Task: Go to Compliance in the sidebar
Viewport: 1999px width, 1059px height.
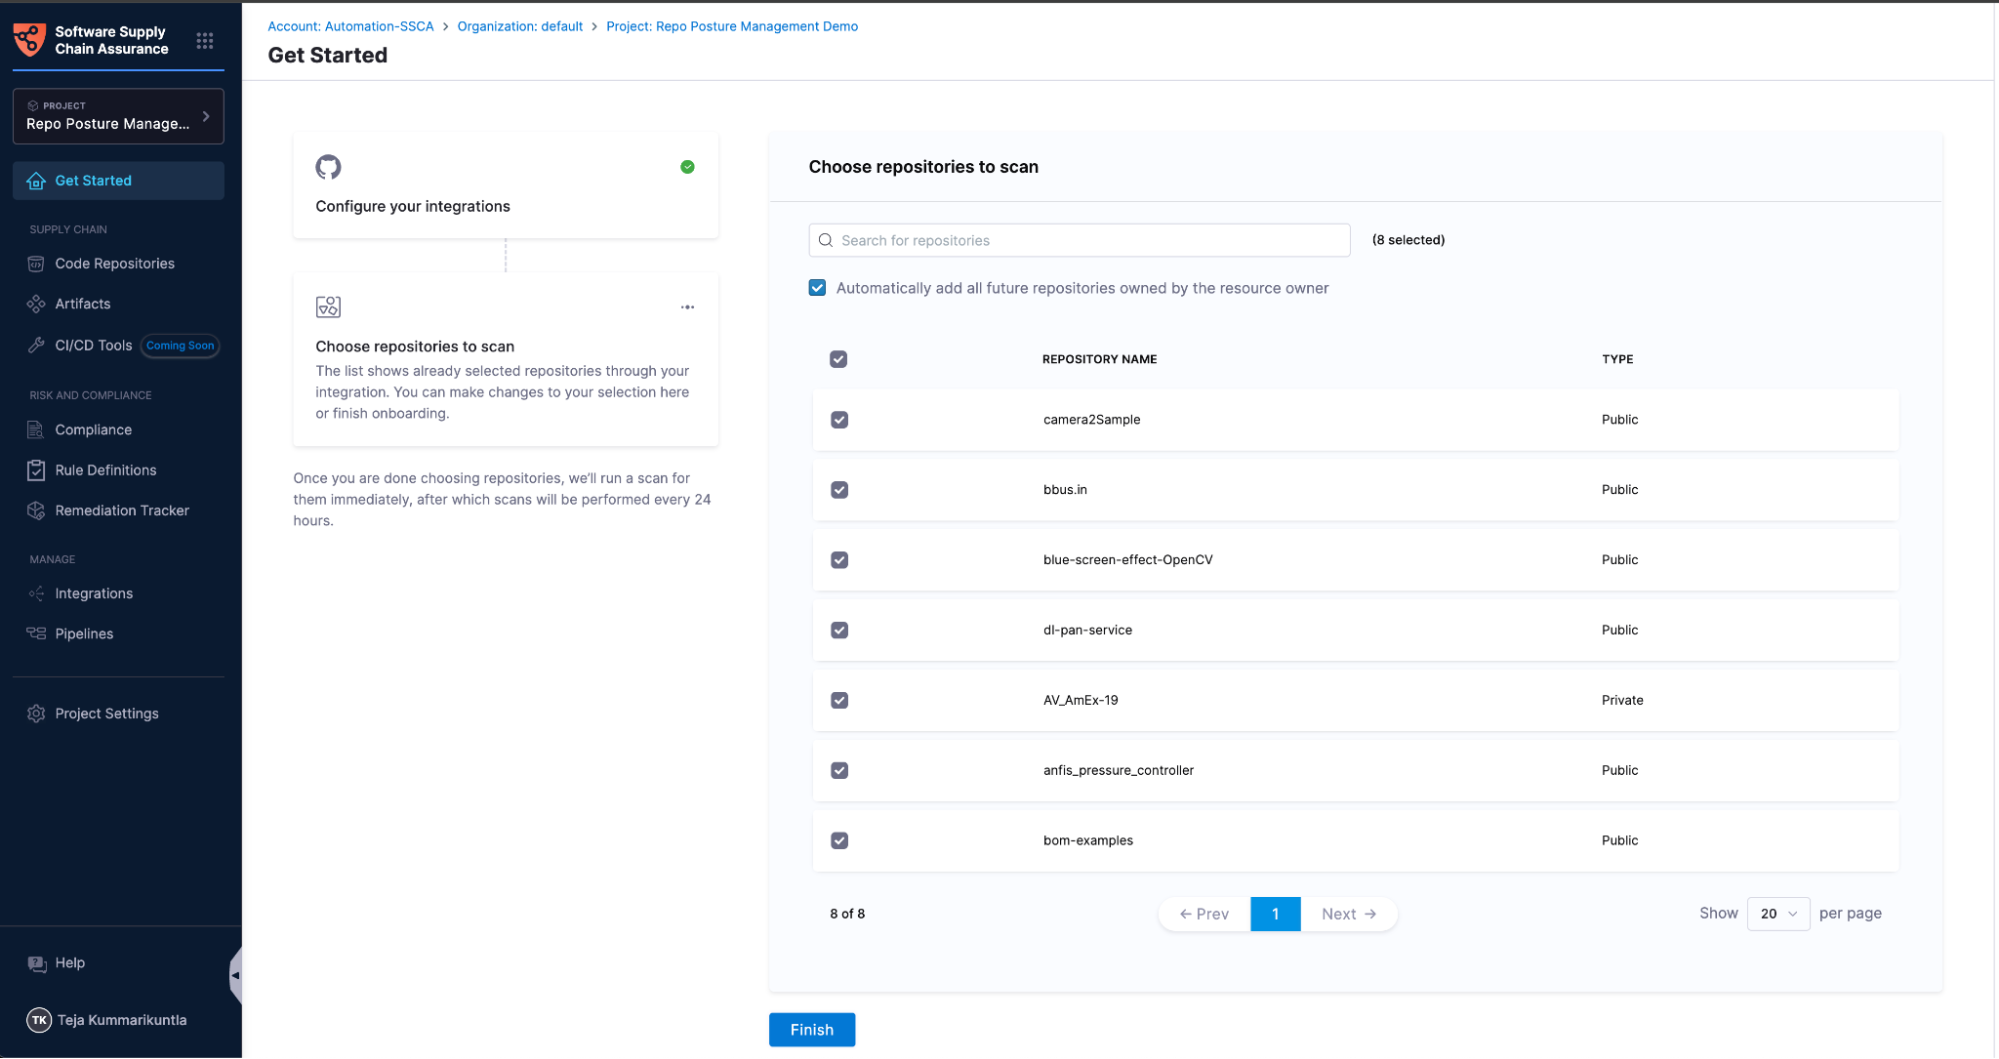Action: click(93, 430)
